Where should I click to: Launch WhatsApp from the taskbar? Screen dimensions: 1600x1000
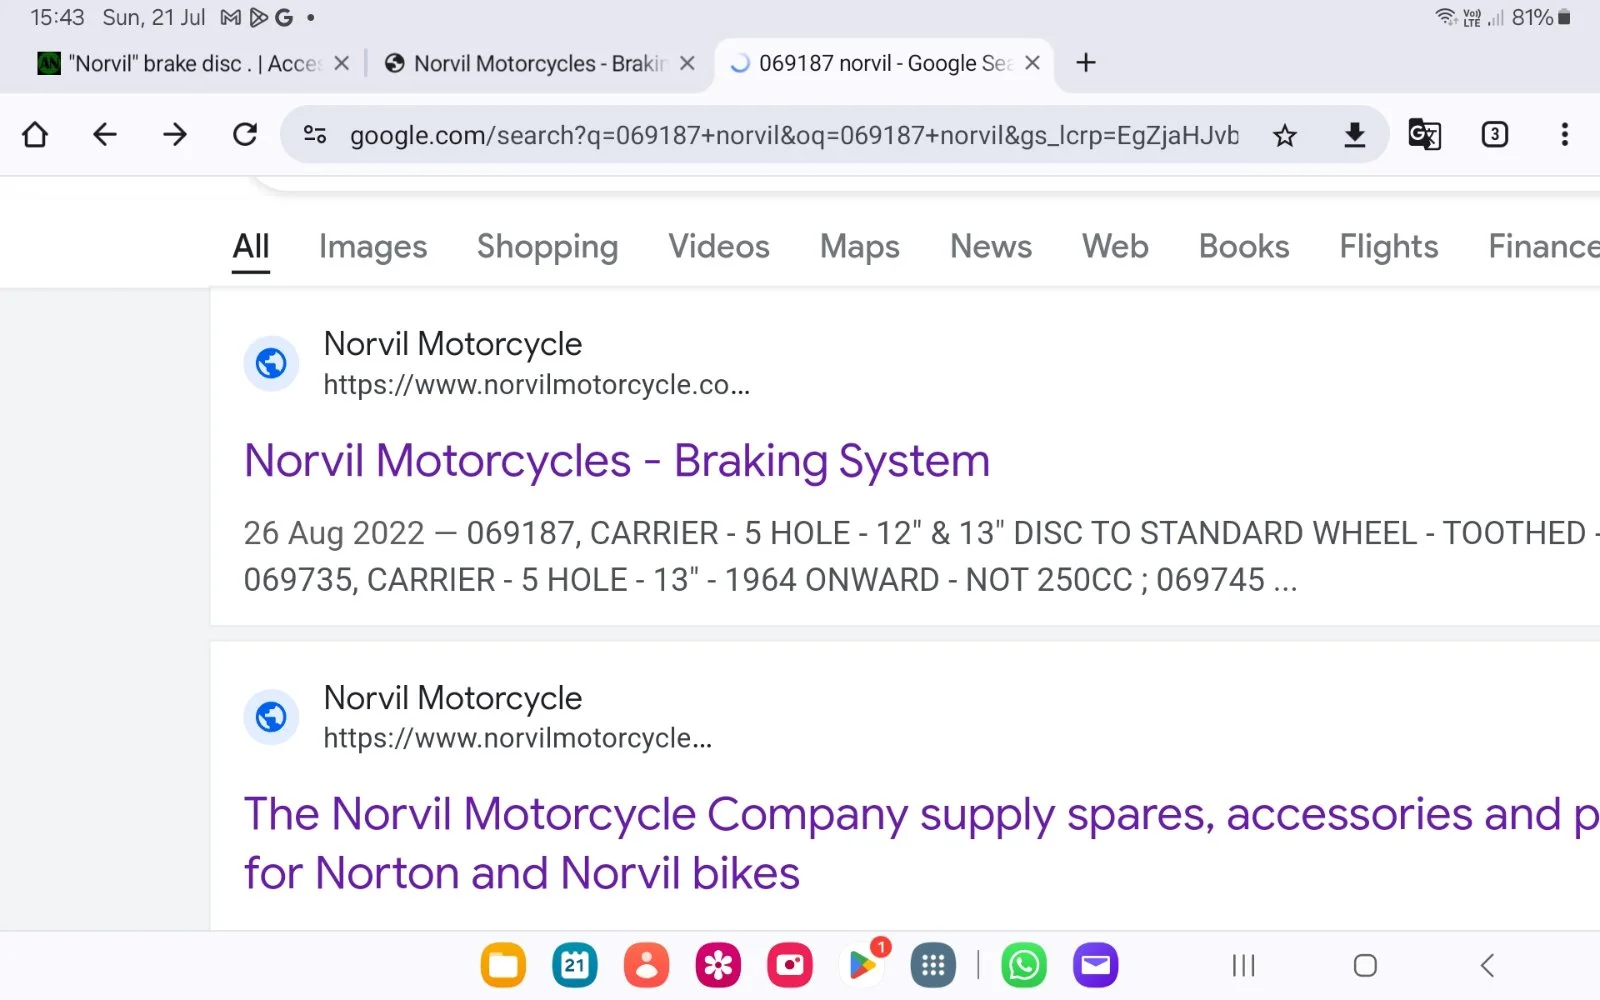coord(1023,965)
